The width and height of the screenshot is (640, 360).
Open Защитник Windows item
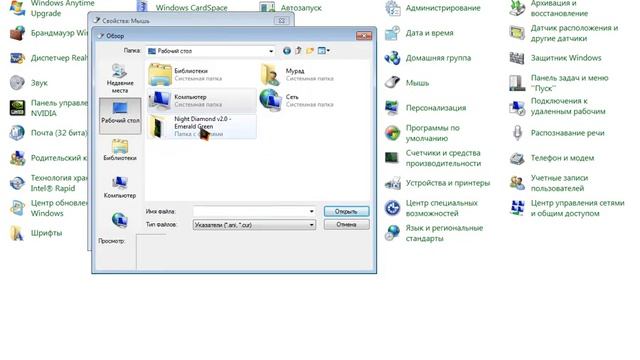(x=556, y=58)
